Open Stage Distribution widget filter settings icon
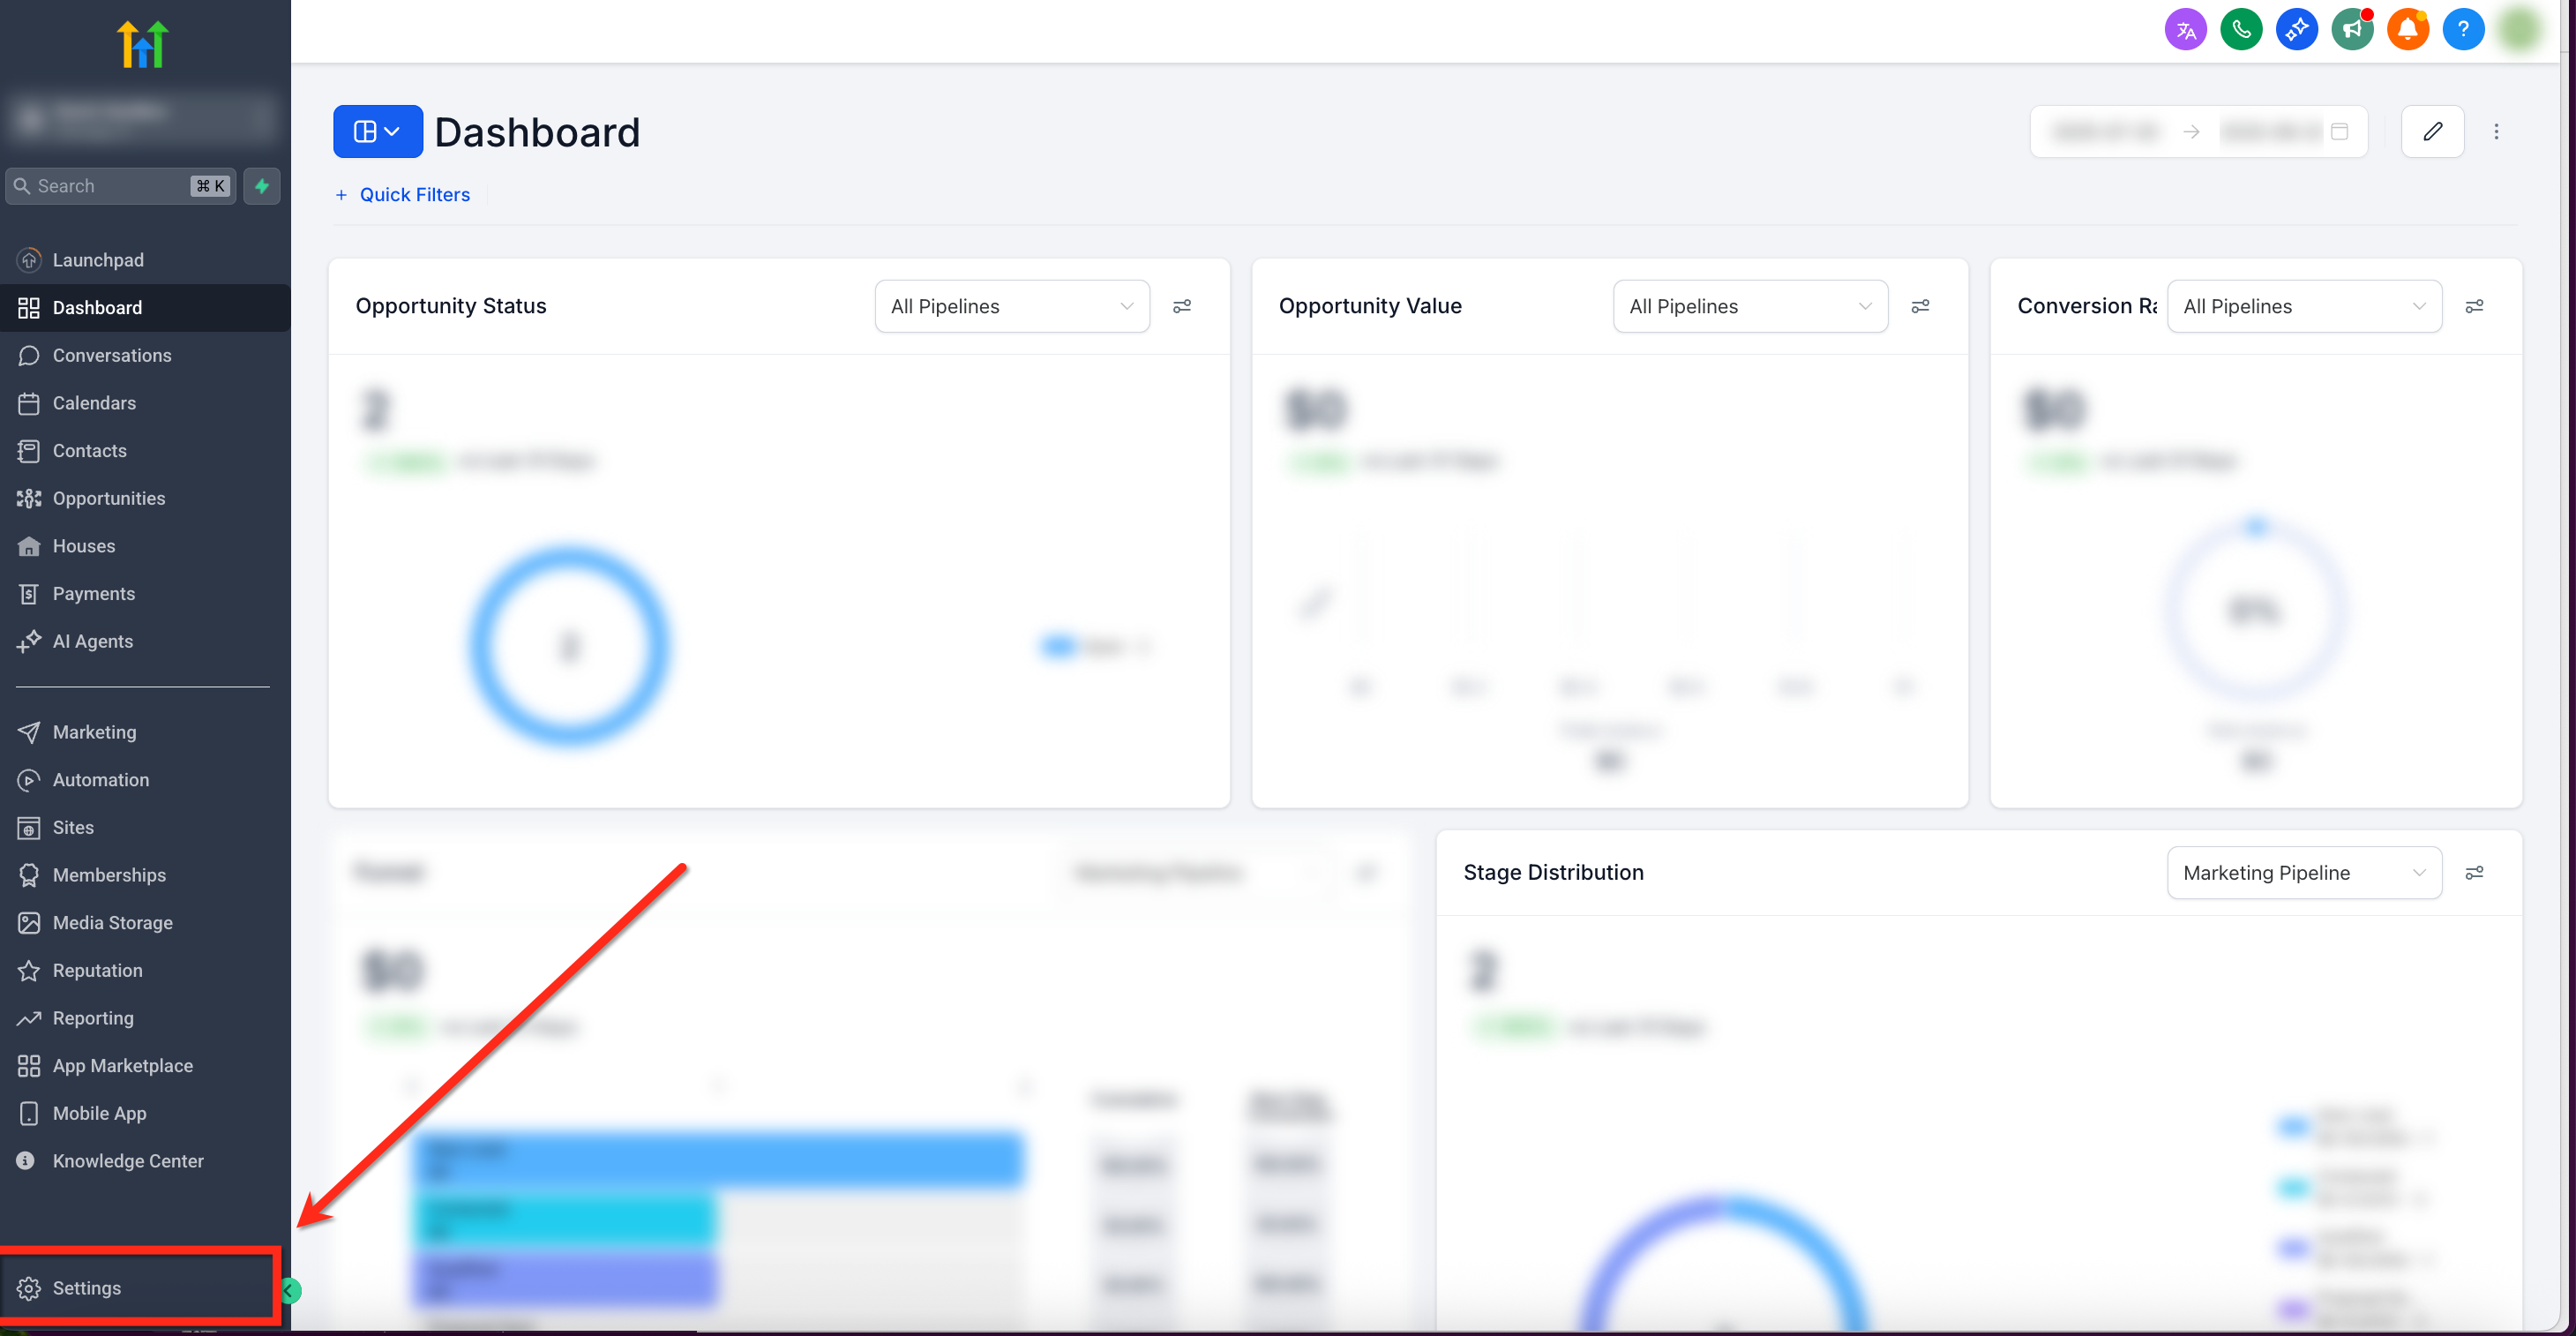Screen dimensions: 2576x1336 pos(2474,873)
